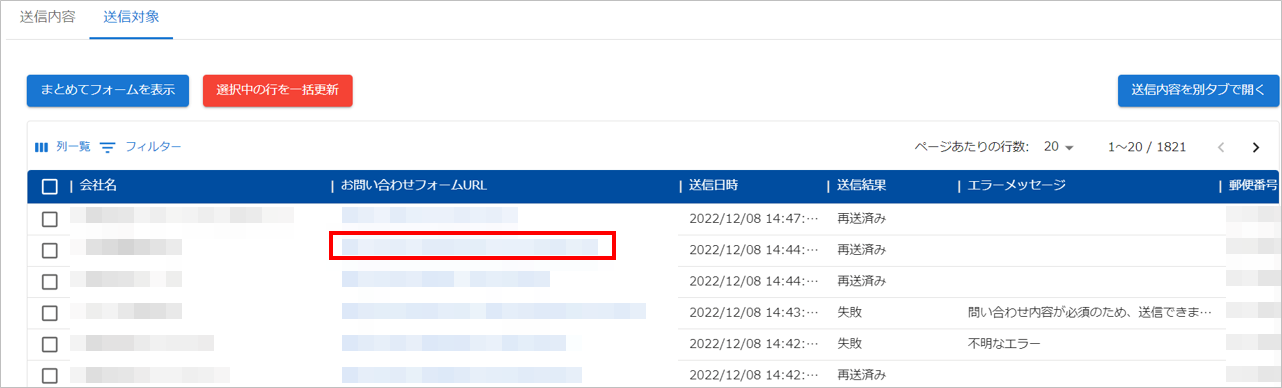The image size is (1282, 388).
Task: Go to previous page arrow
Action: coord(1221,147)
